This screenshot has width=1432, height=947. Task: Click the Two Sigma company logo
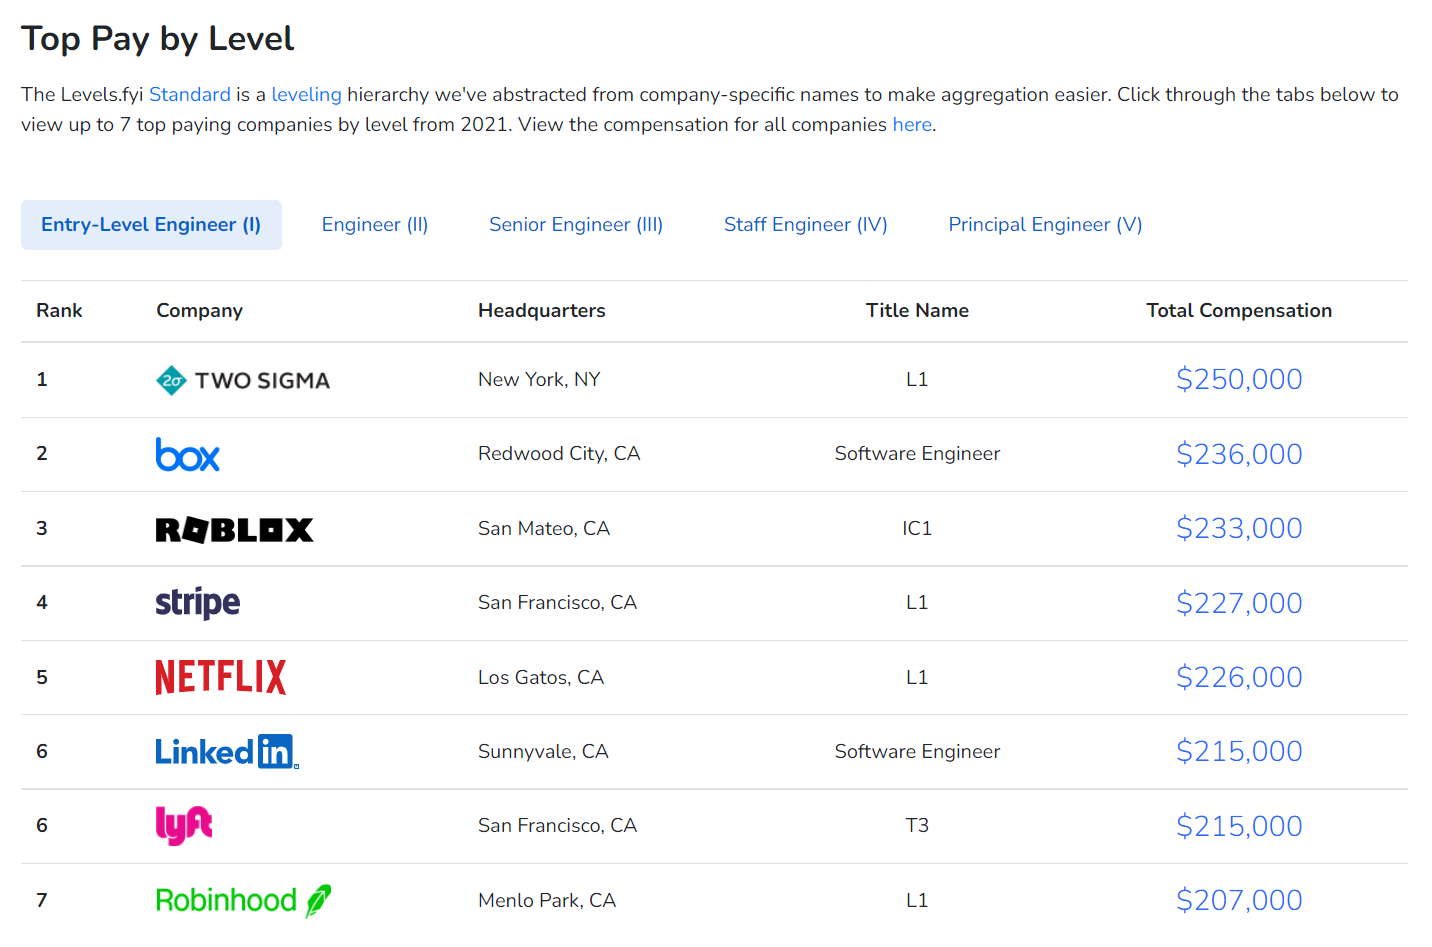coord(243,380)
